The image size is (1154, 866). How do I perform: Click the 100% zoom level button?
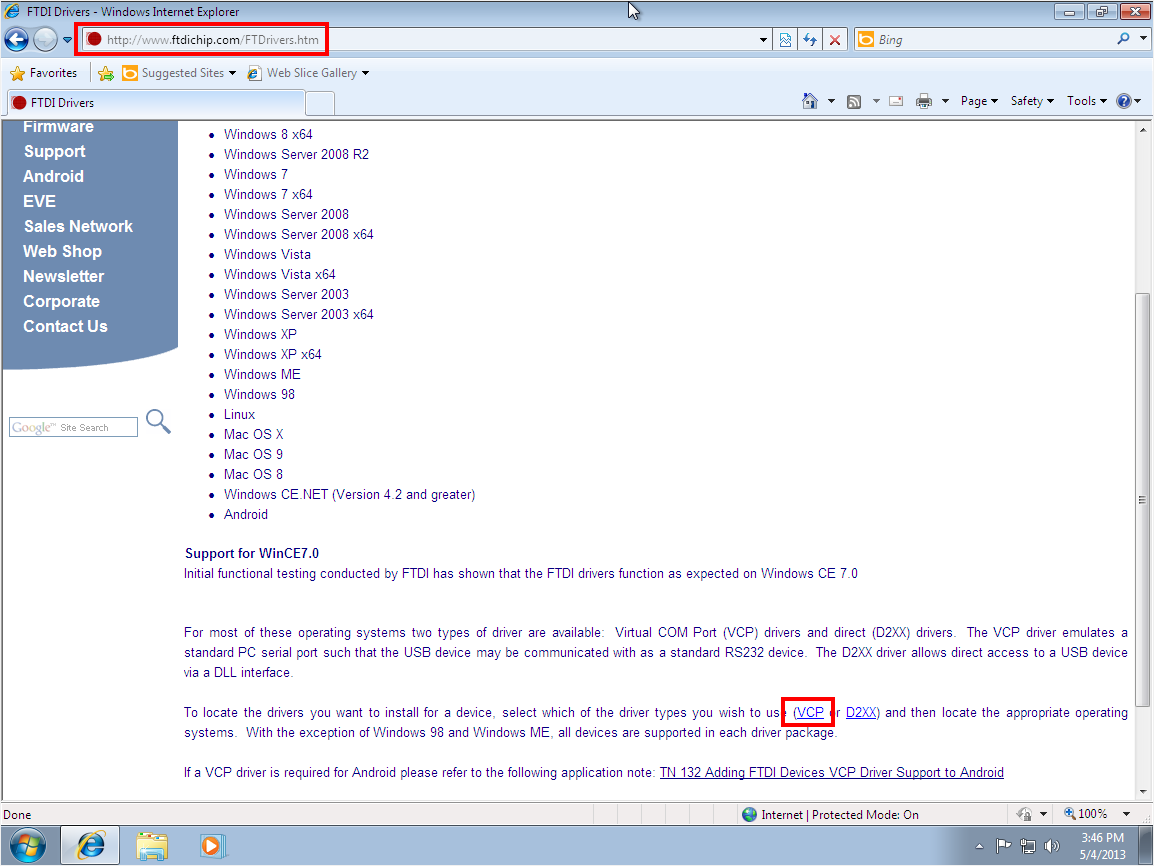pyautogui.click(x=1086, y=814)
